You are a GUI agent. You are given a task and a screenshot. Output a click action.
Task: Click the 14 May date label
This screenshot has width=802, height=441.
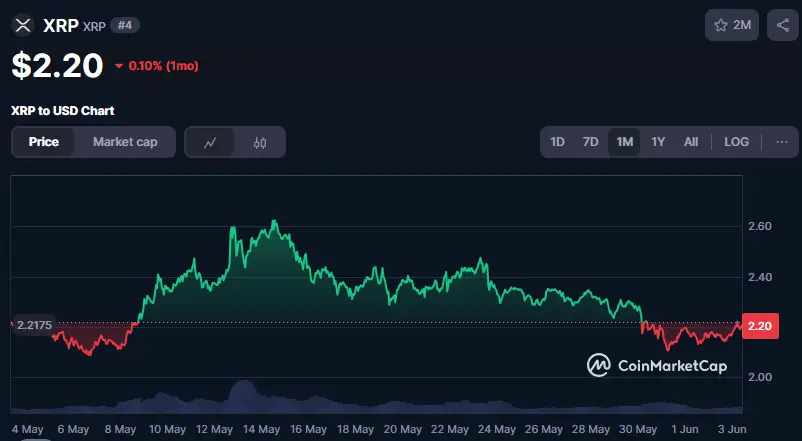pyautogui.click(x=261, y=429)
